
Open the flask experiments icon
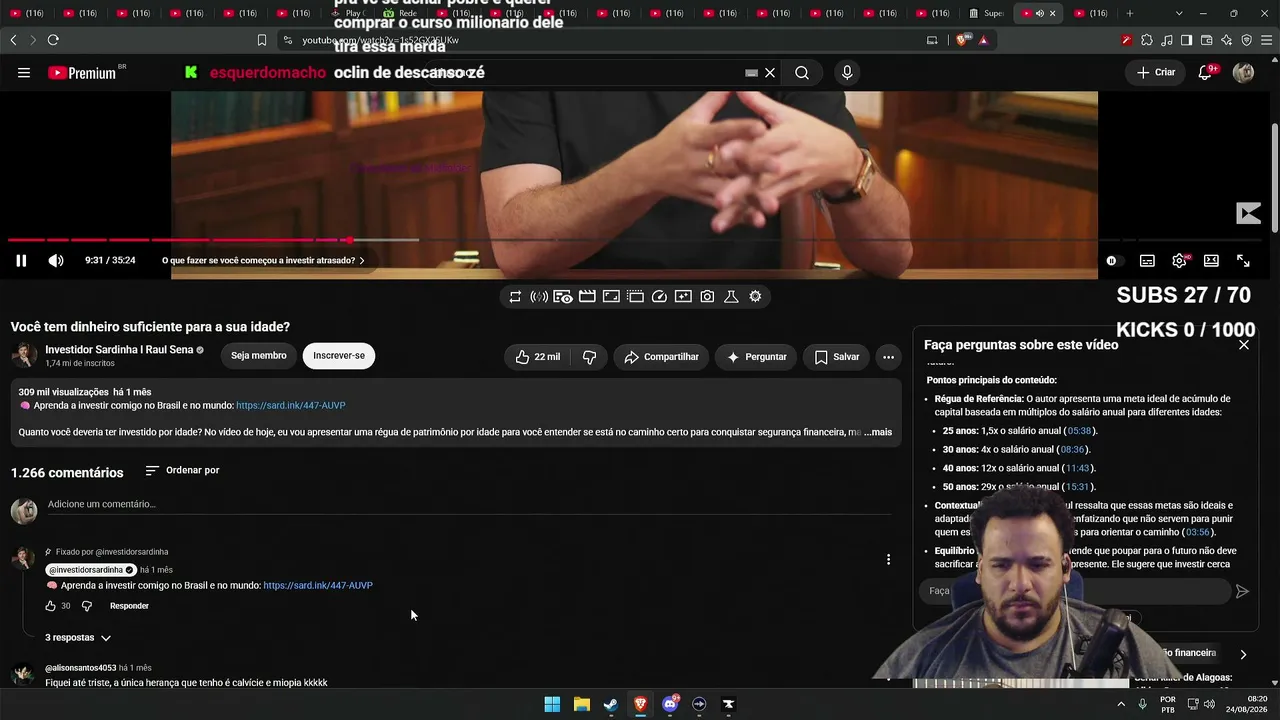coord(731,297)
